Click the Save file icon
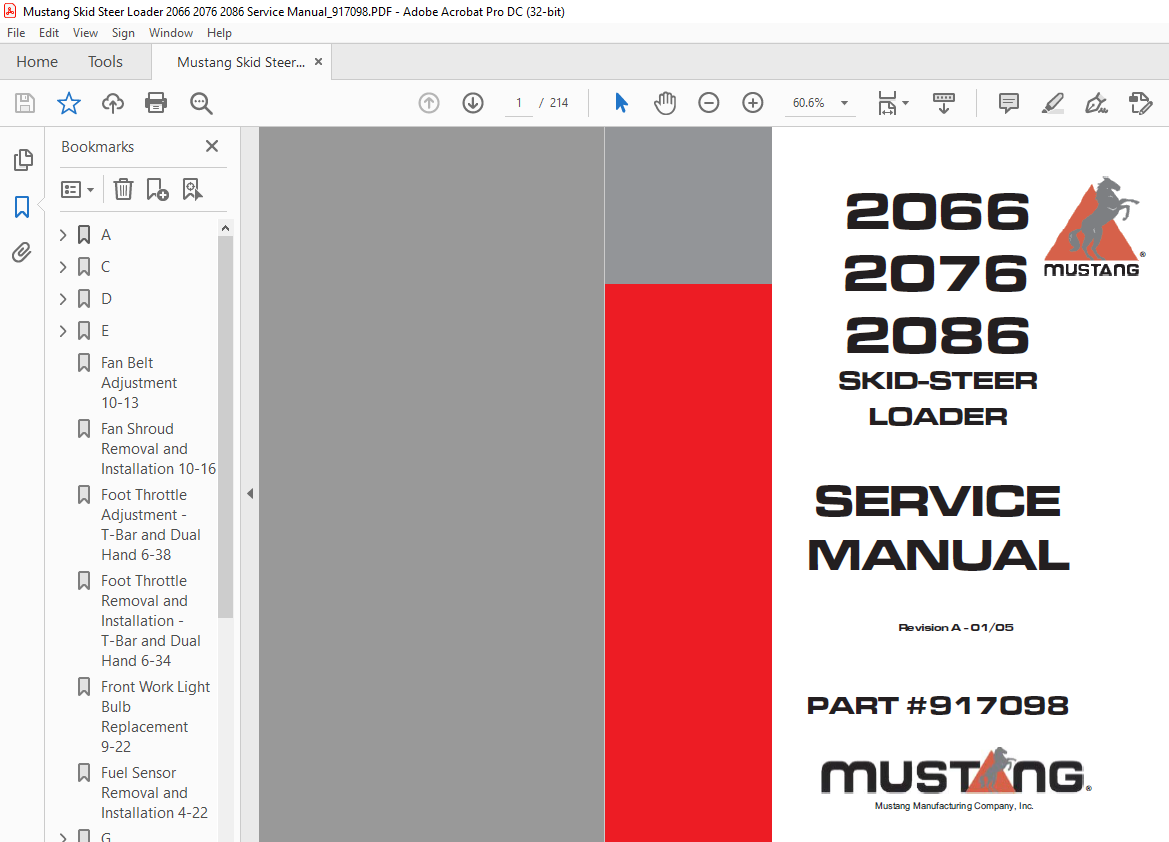The height and width of the screenshot is (842, 1169). [25, 103]
